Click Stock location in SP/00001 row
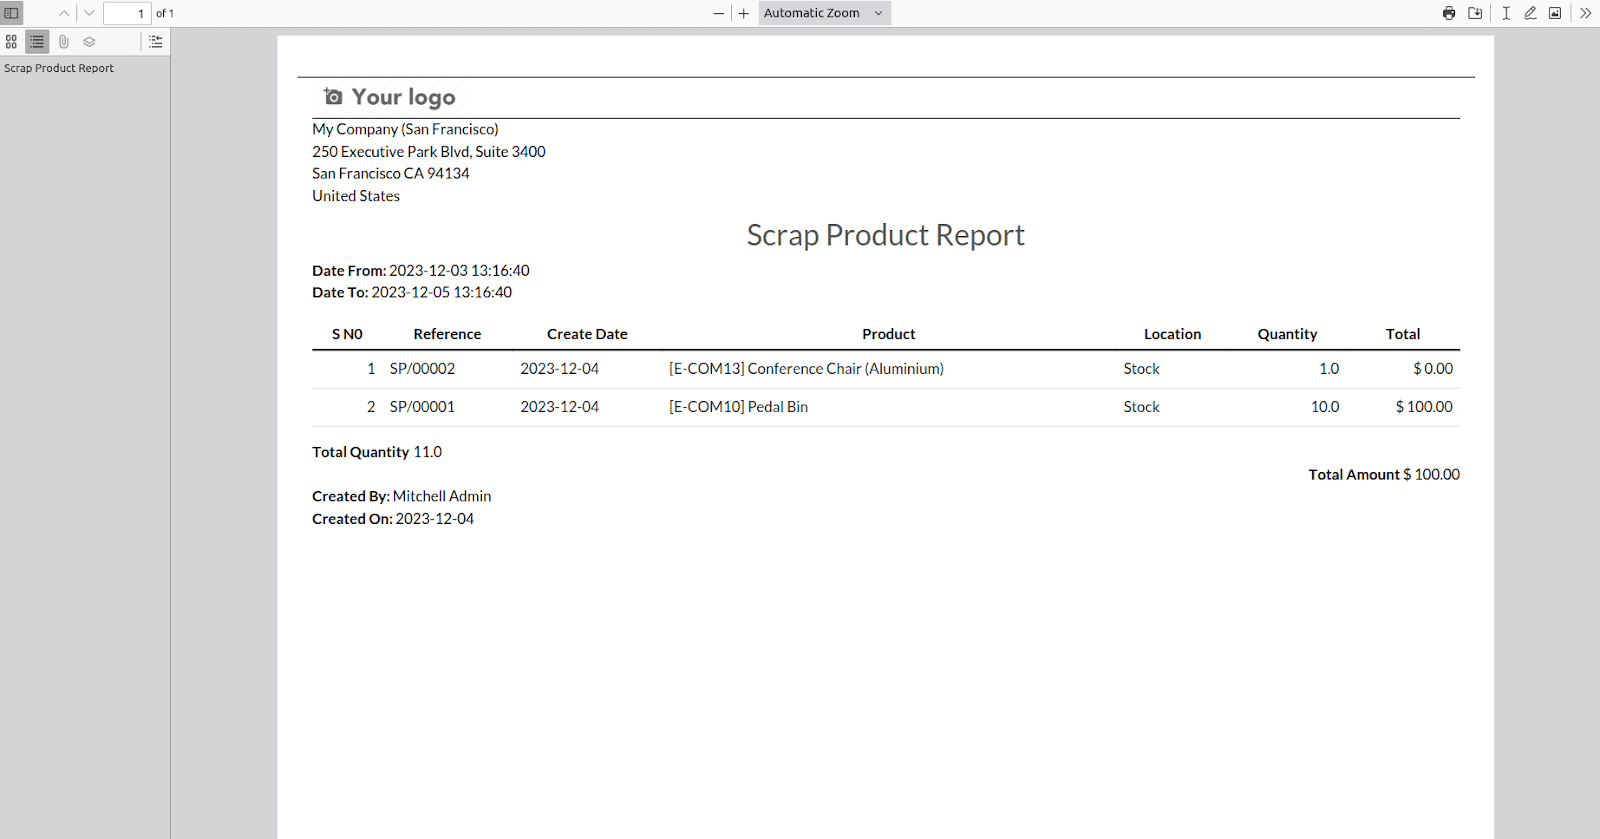The image size is (1600, 839). click(1141, 407)
